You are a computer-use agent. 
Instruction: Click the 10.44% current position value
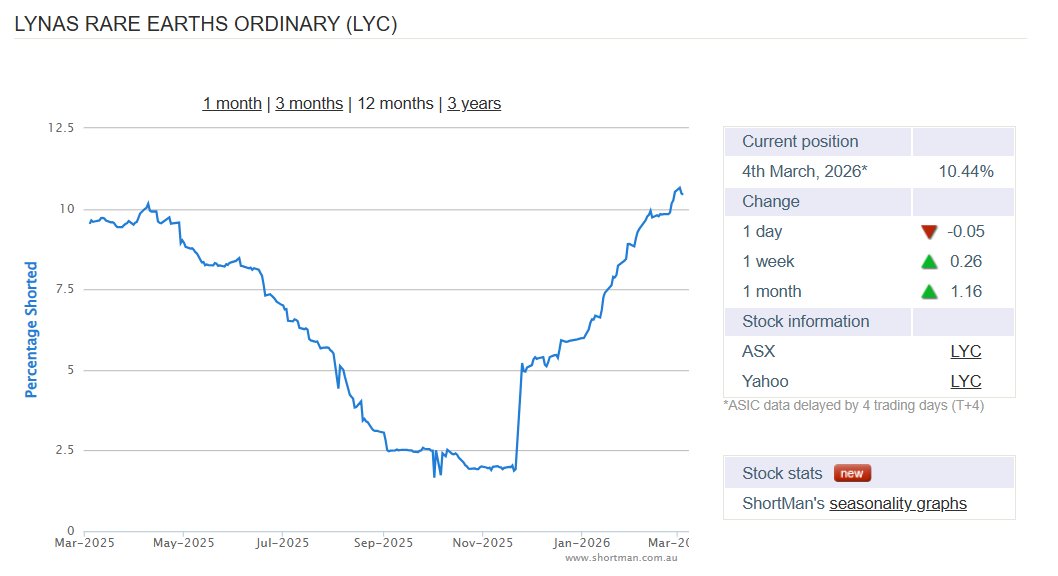(965, 171)
